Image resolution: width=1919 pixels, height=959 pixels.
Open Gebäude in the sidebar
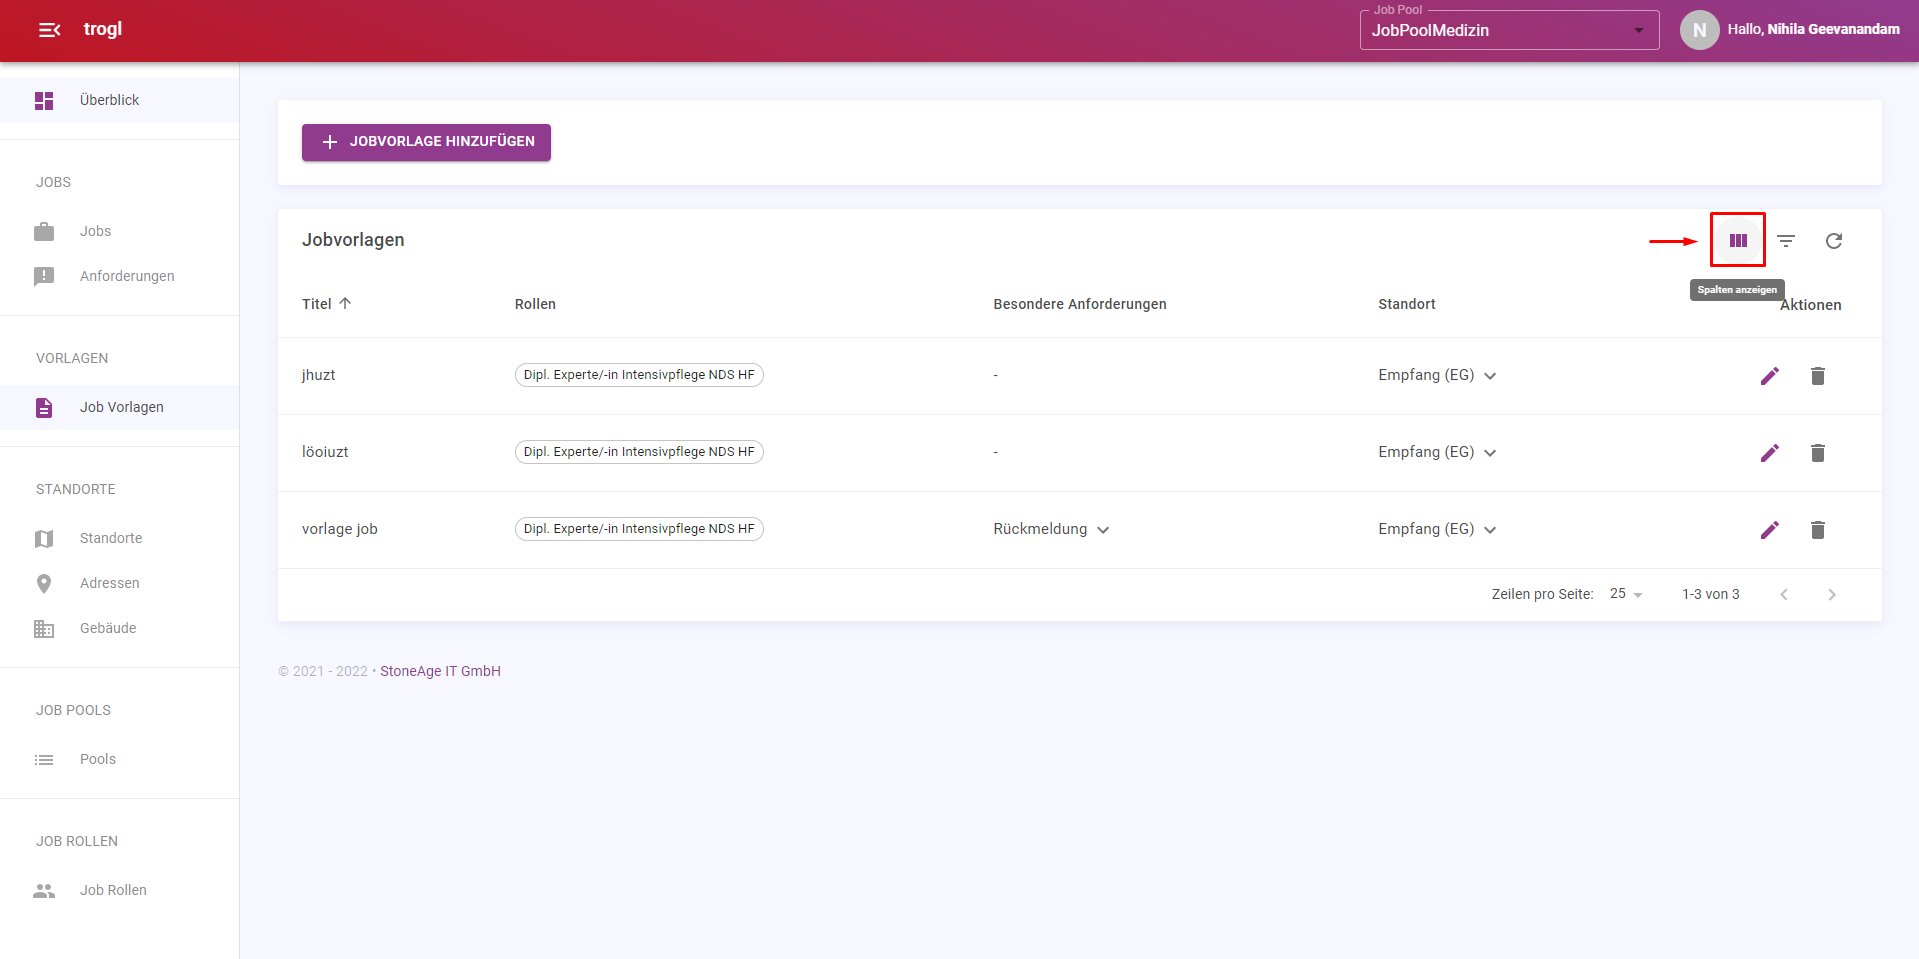[119, 628]
